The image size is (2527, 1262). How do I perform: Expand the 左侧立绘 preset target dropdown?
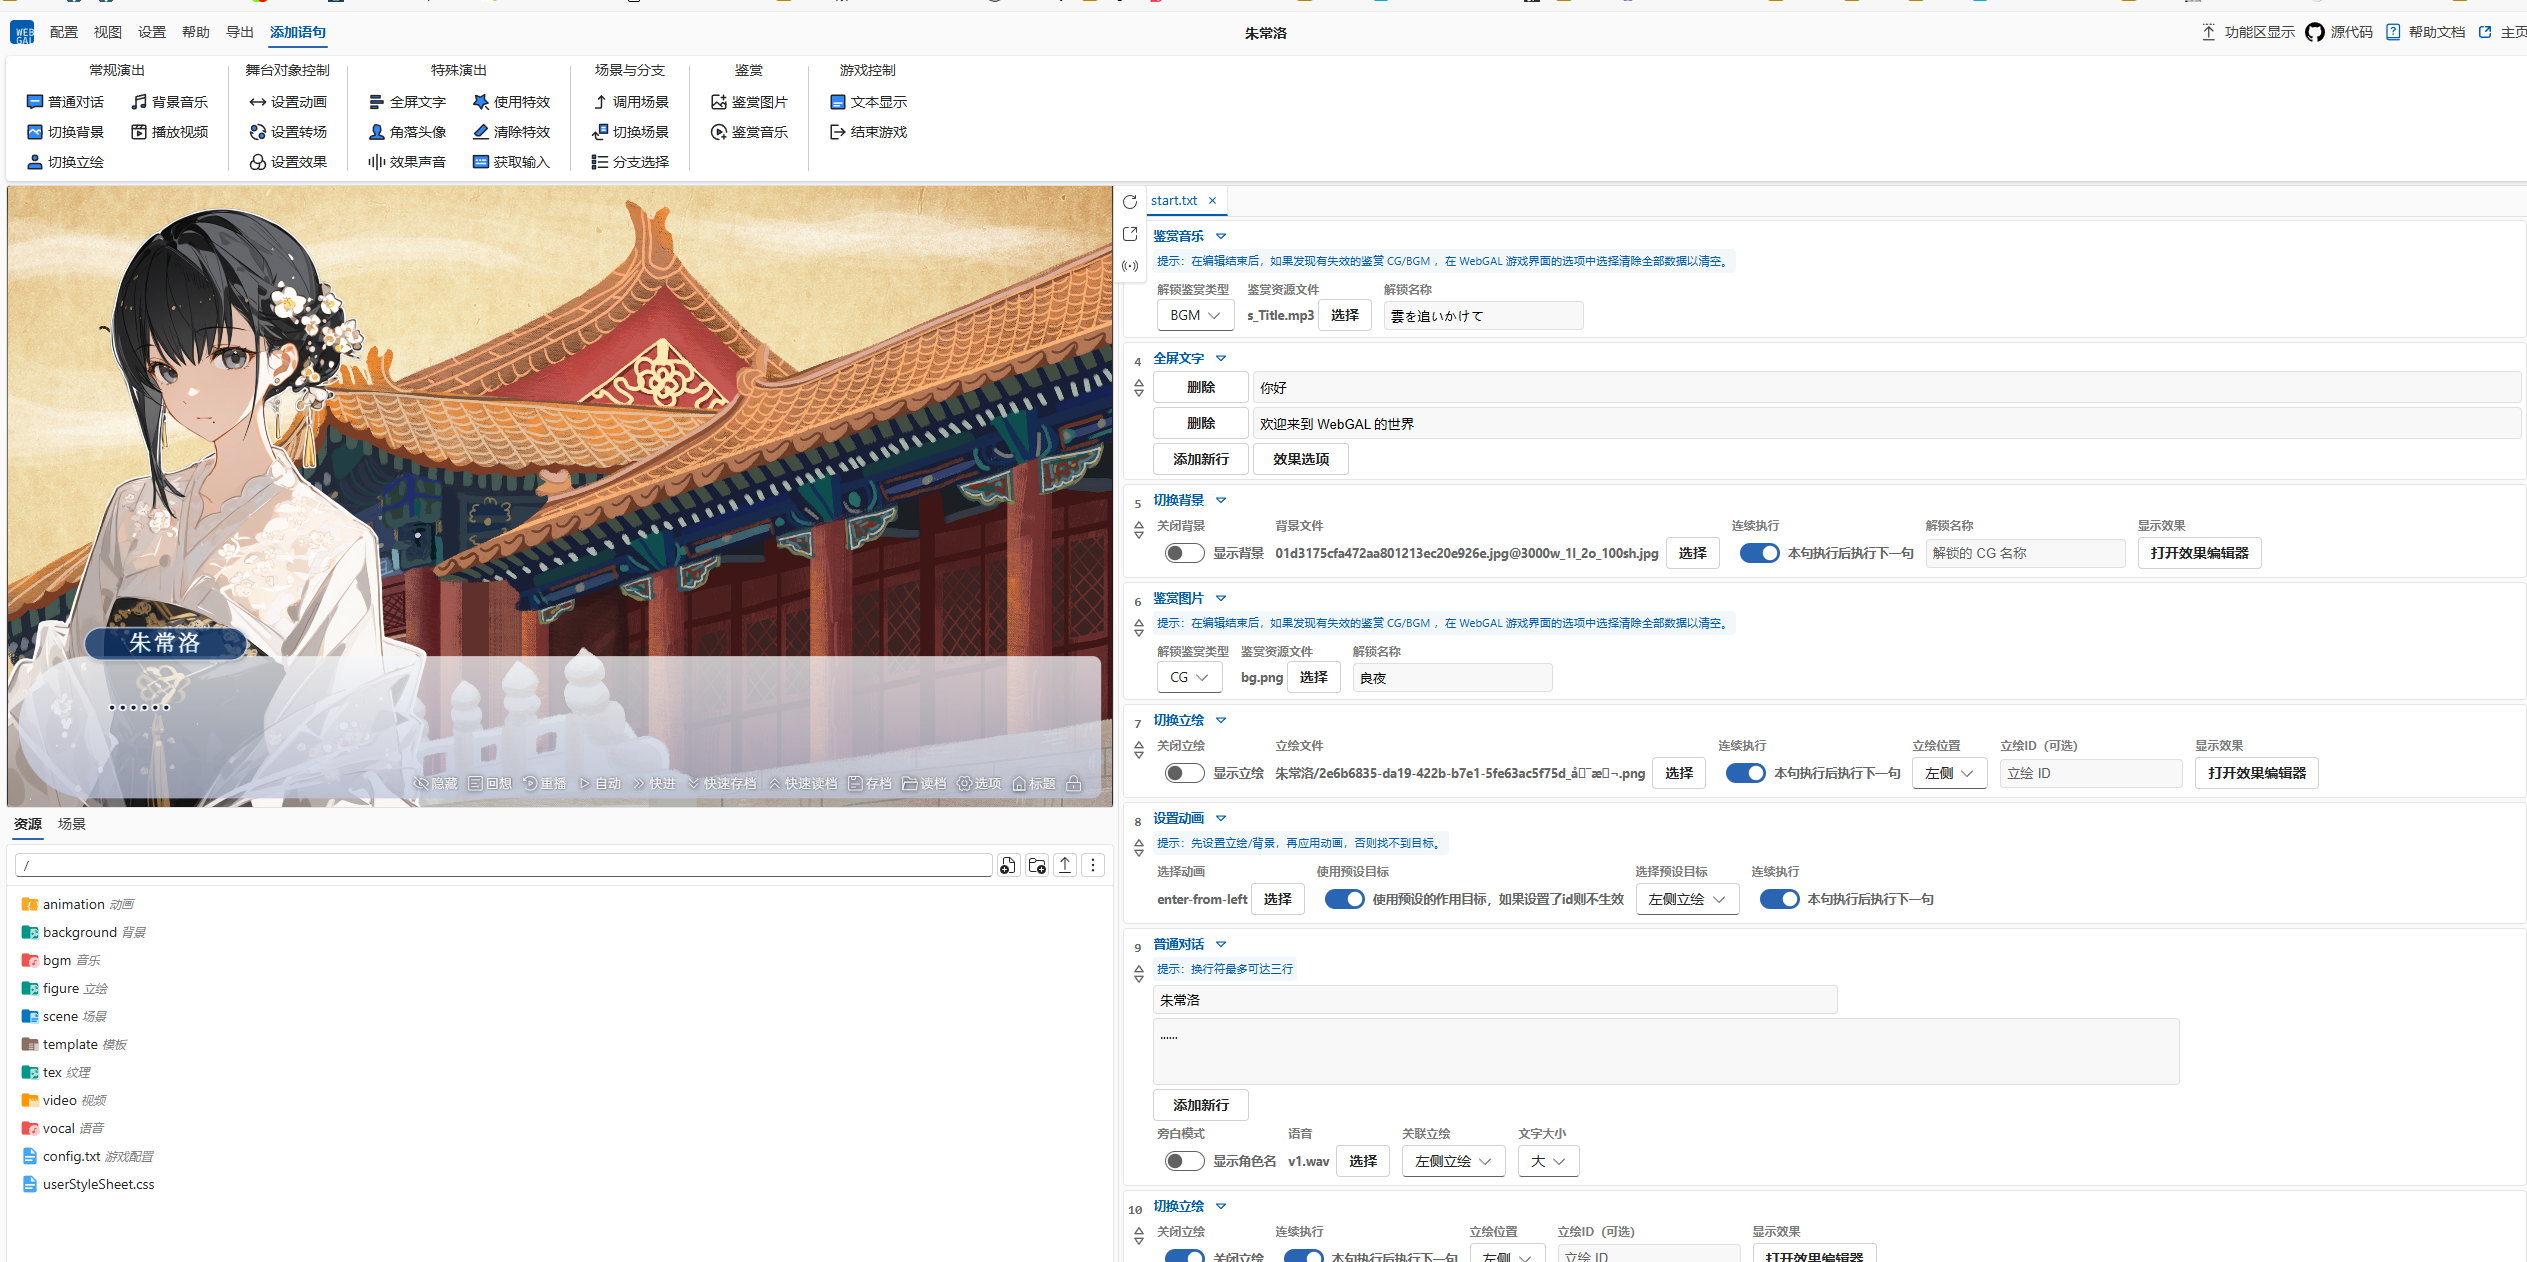(1687, 899)
